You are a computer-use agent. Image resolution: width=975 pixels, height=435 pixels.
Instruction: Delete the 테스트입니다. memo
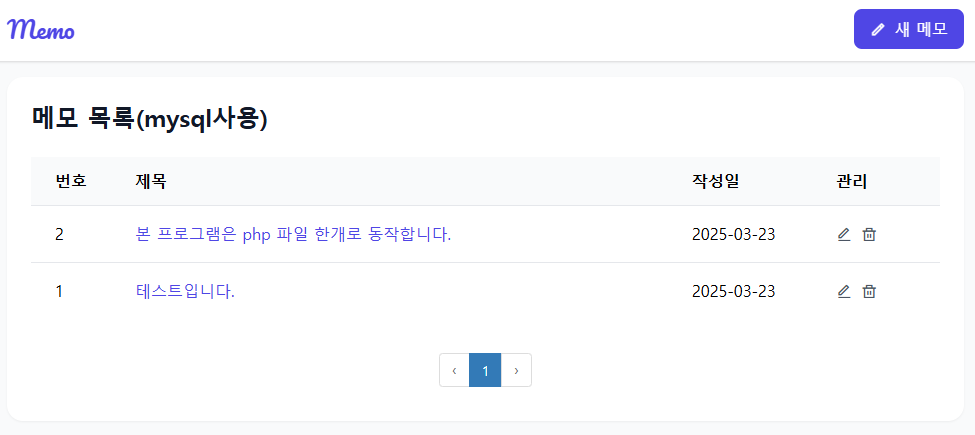point(869,291)
